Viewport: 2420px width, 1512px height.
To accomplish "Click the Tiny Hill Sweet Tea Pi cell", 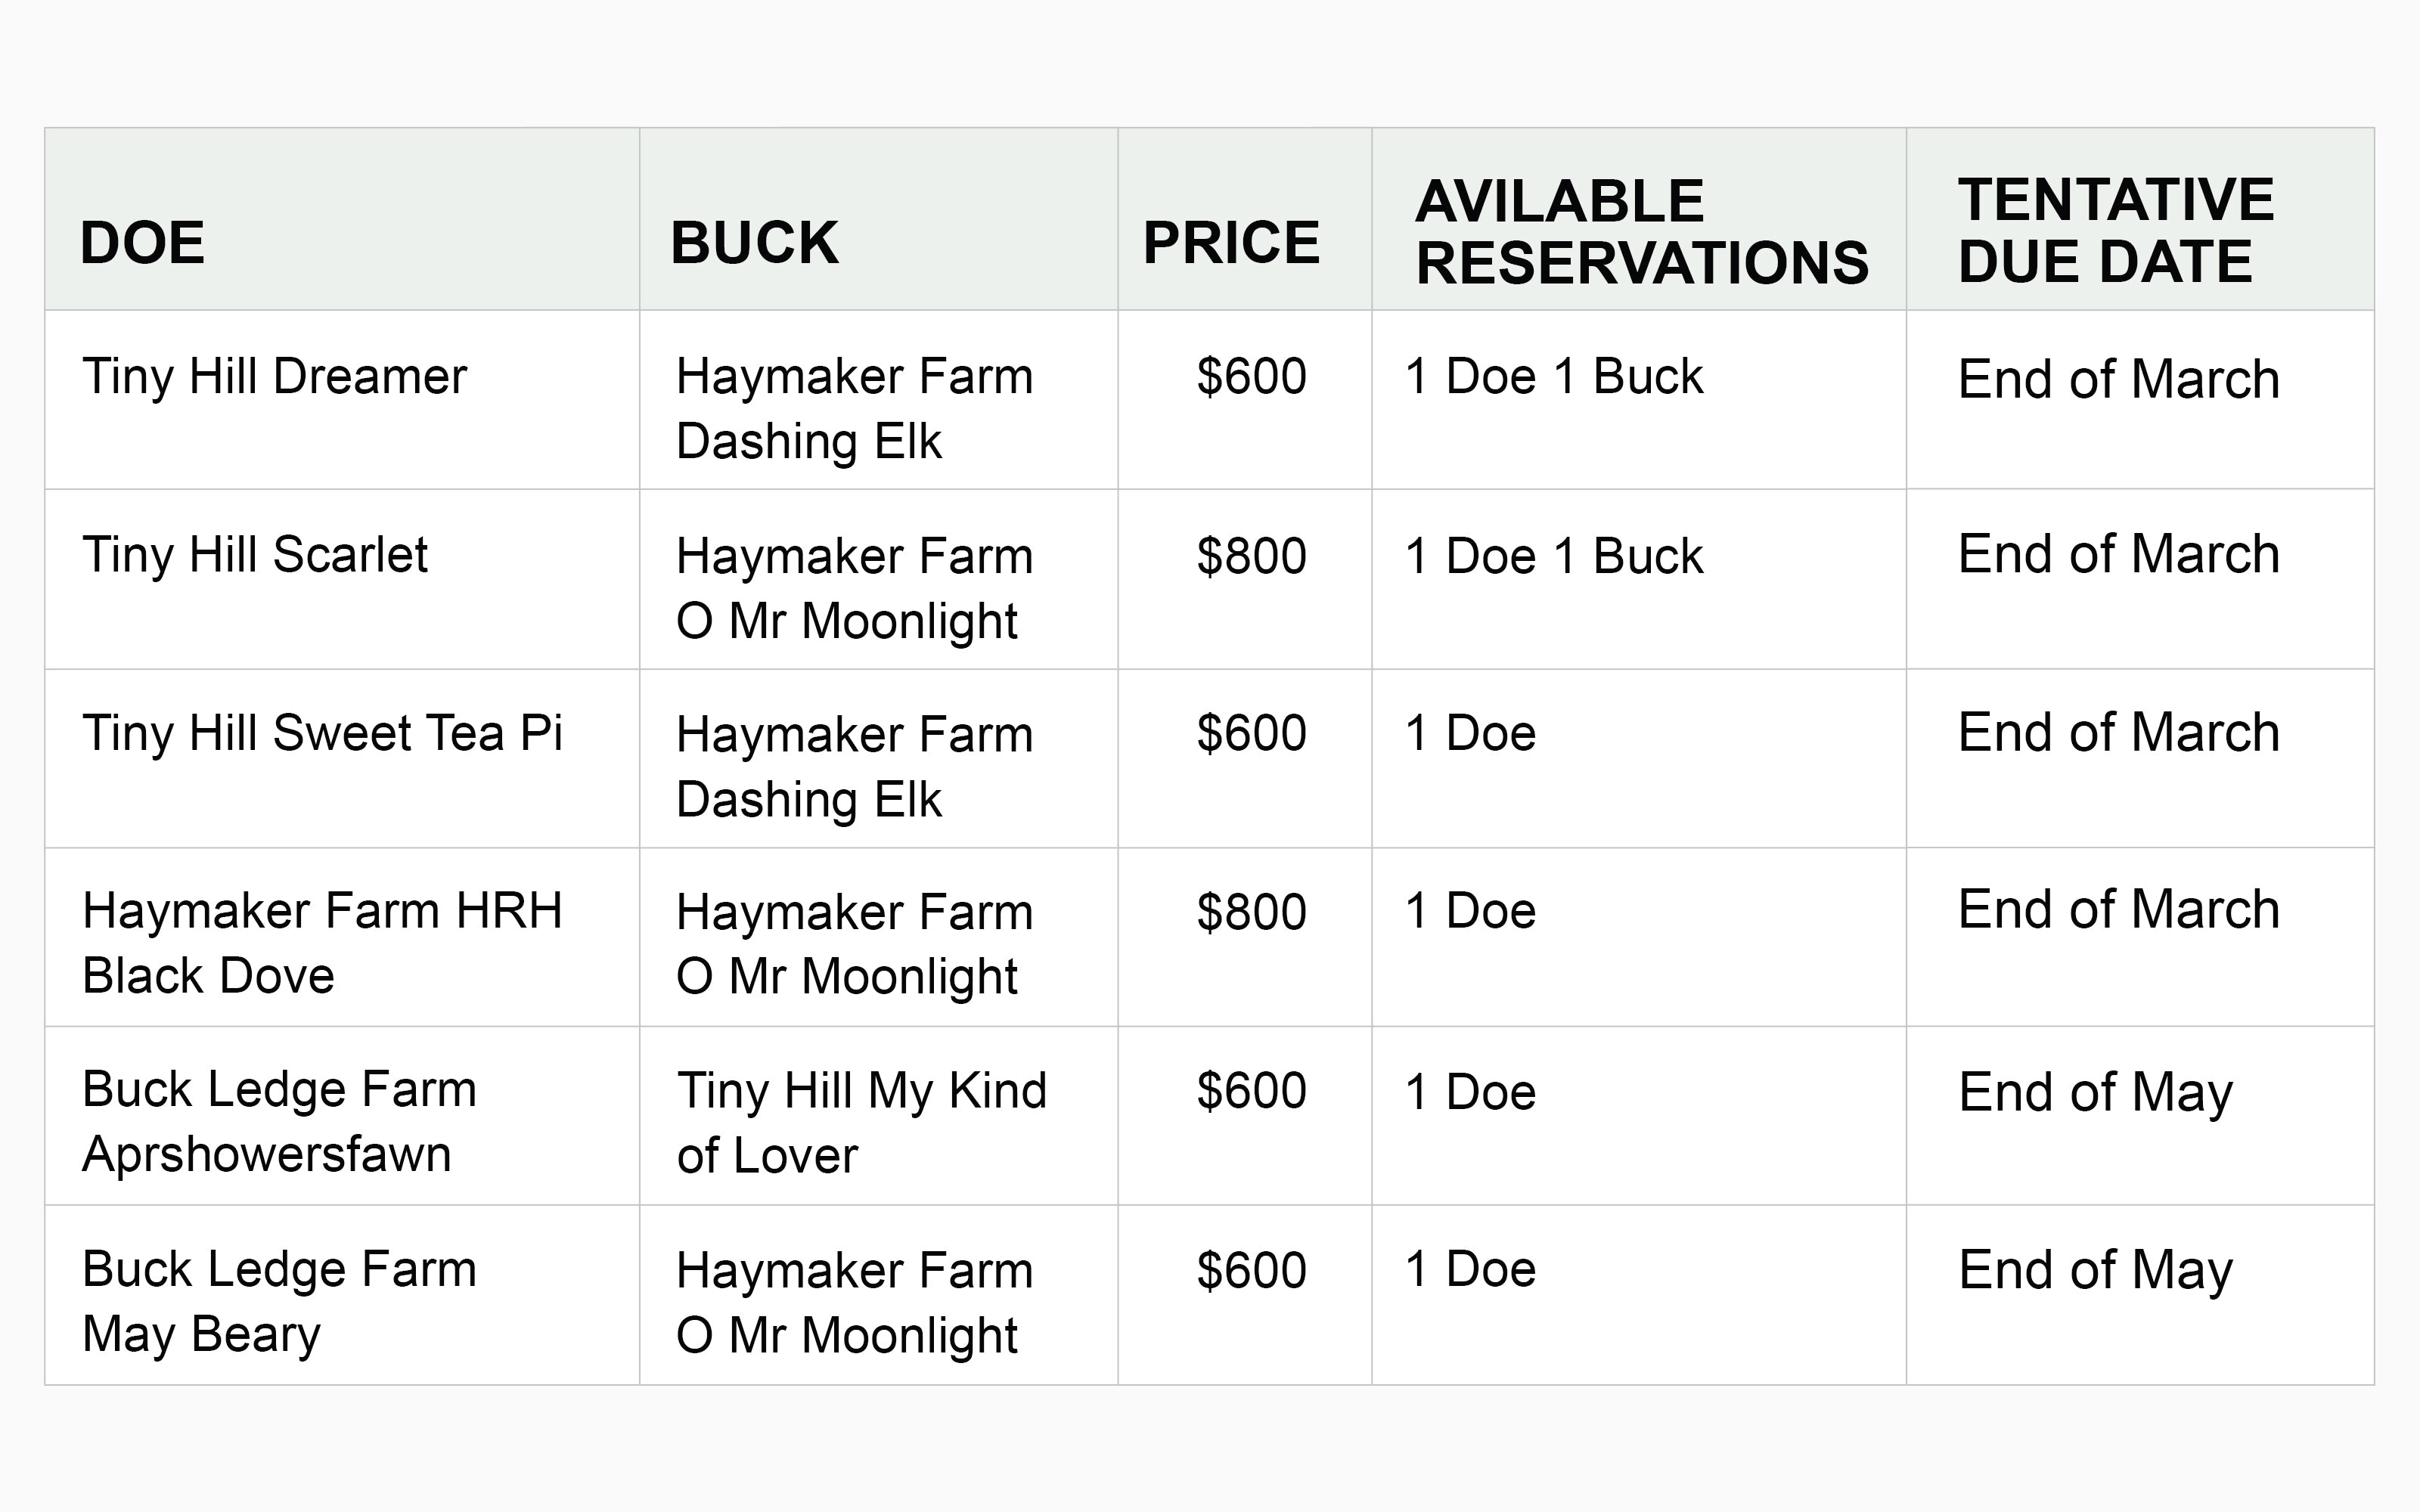I will pyautogui.click(x=322, y=733).
